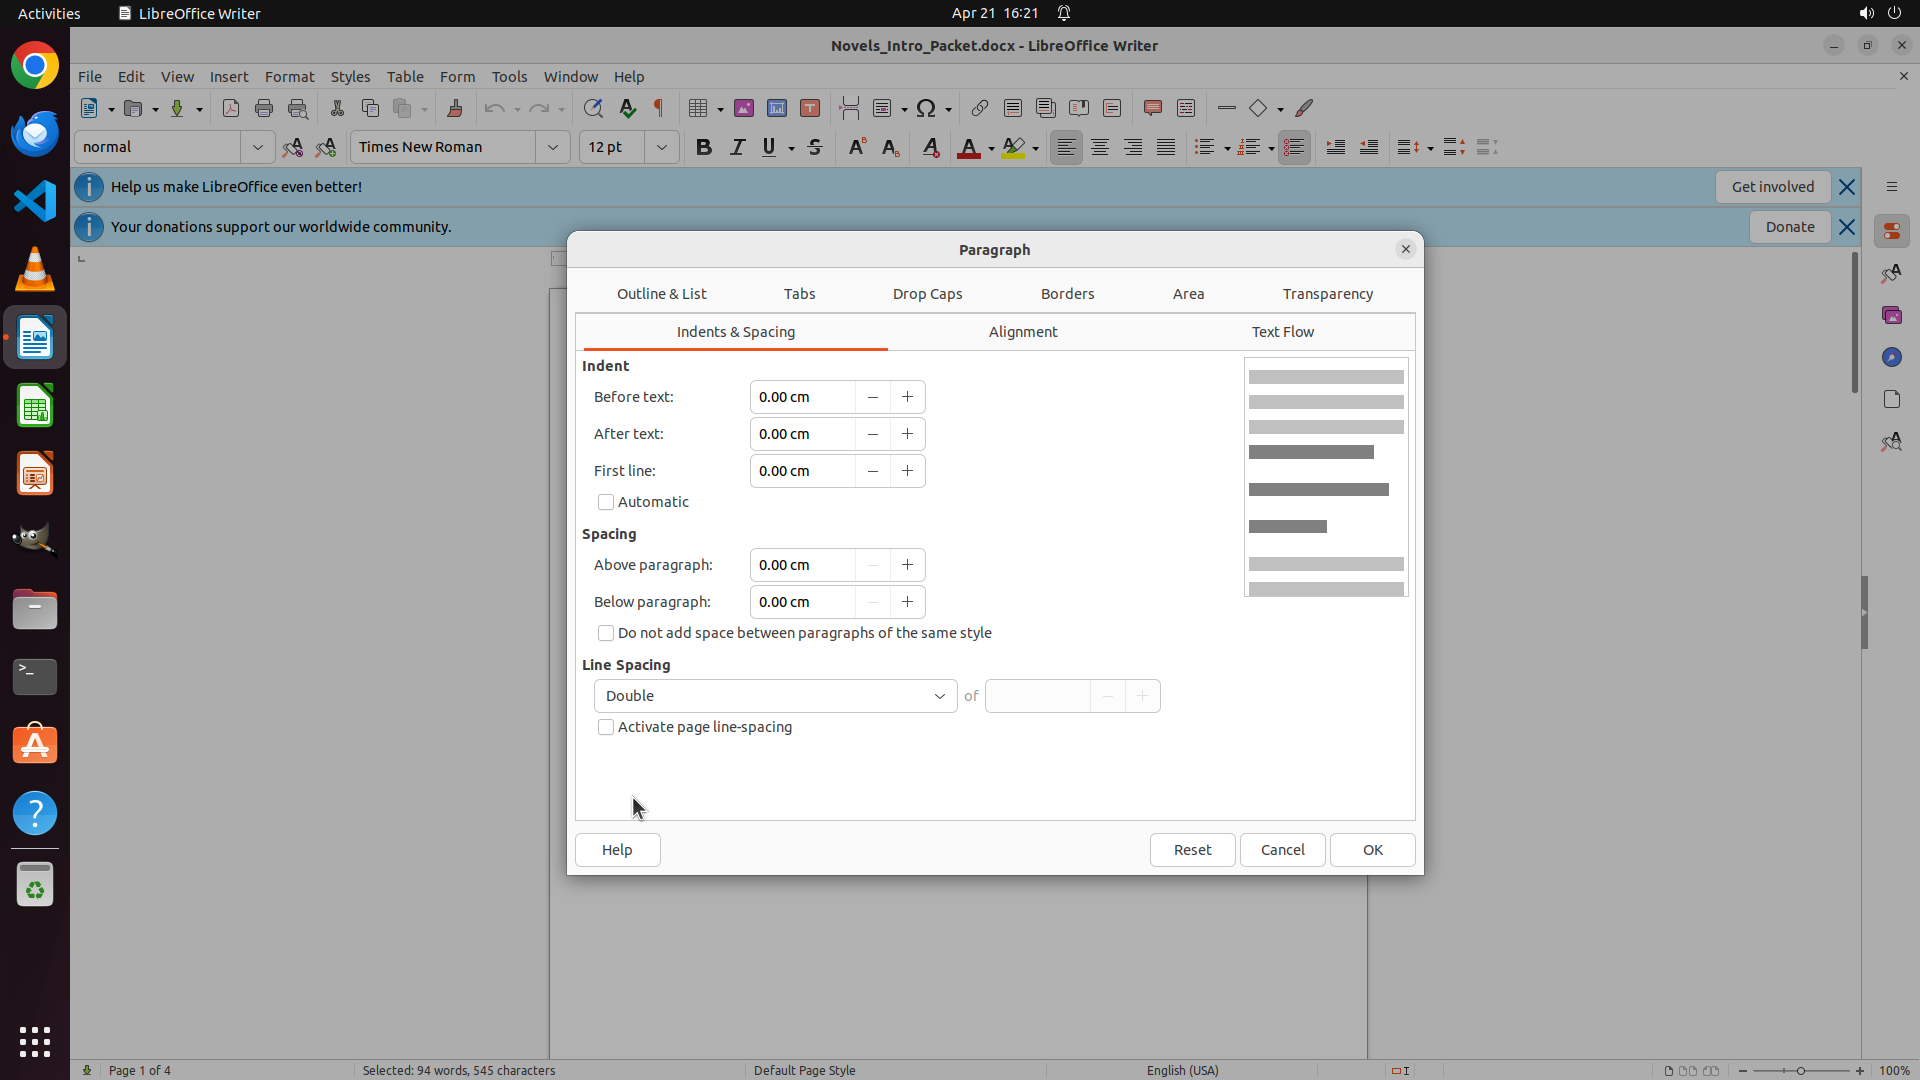Click the zoom slider in status bar
Image resolution: width=1920 pixels, height=1080 pixels.
coord(1800,1070)
